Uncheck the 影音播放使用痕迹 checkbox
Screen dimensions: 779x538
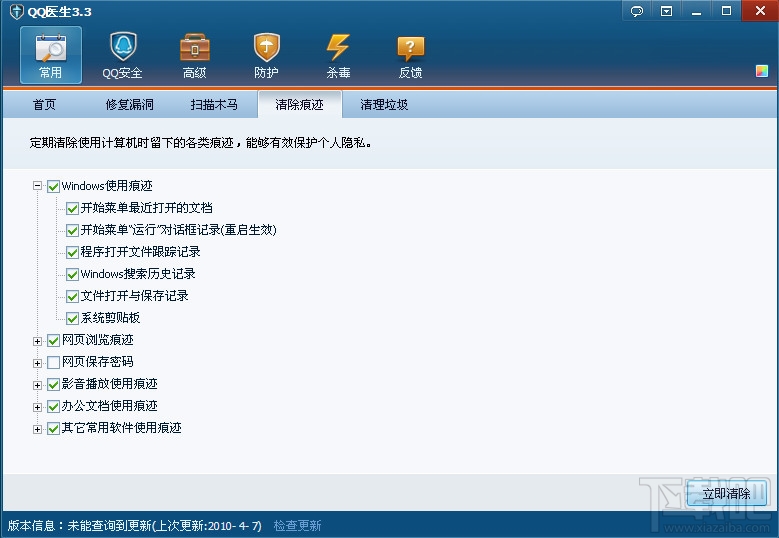pyautogui.click(x=53, y=384)
